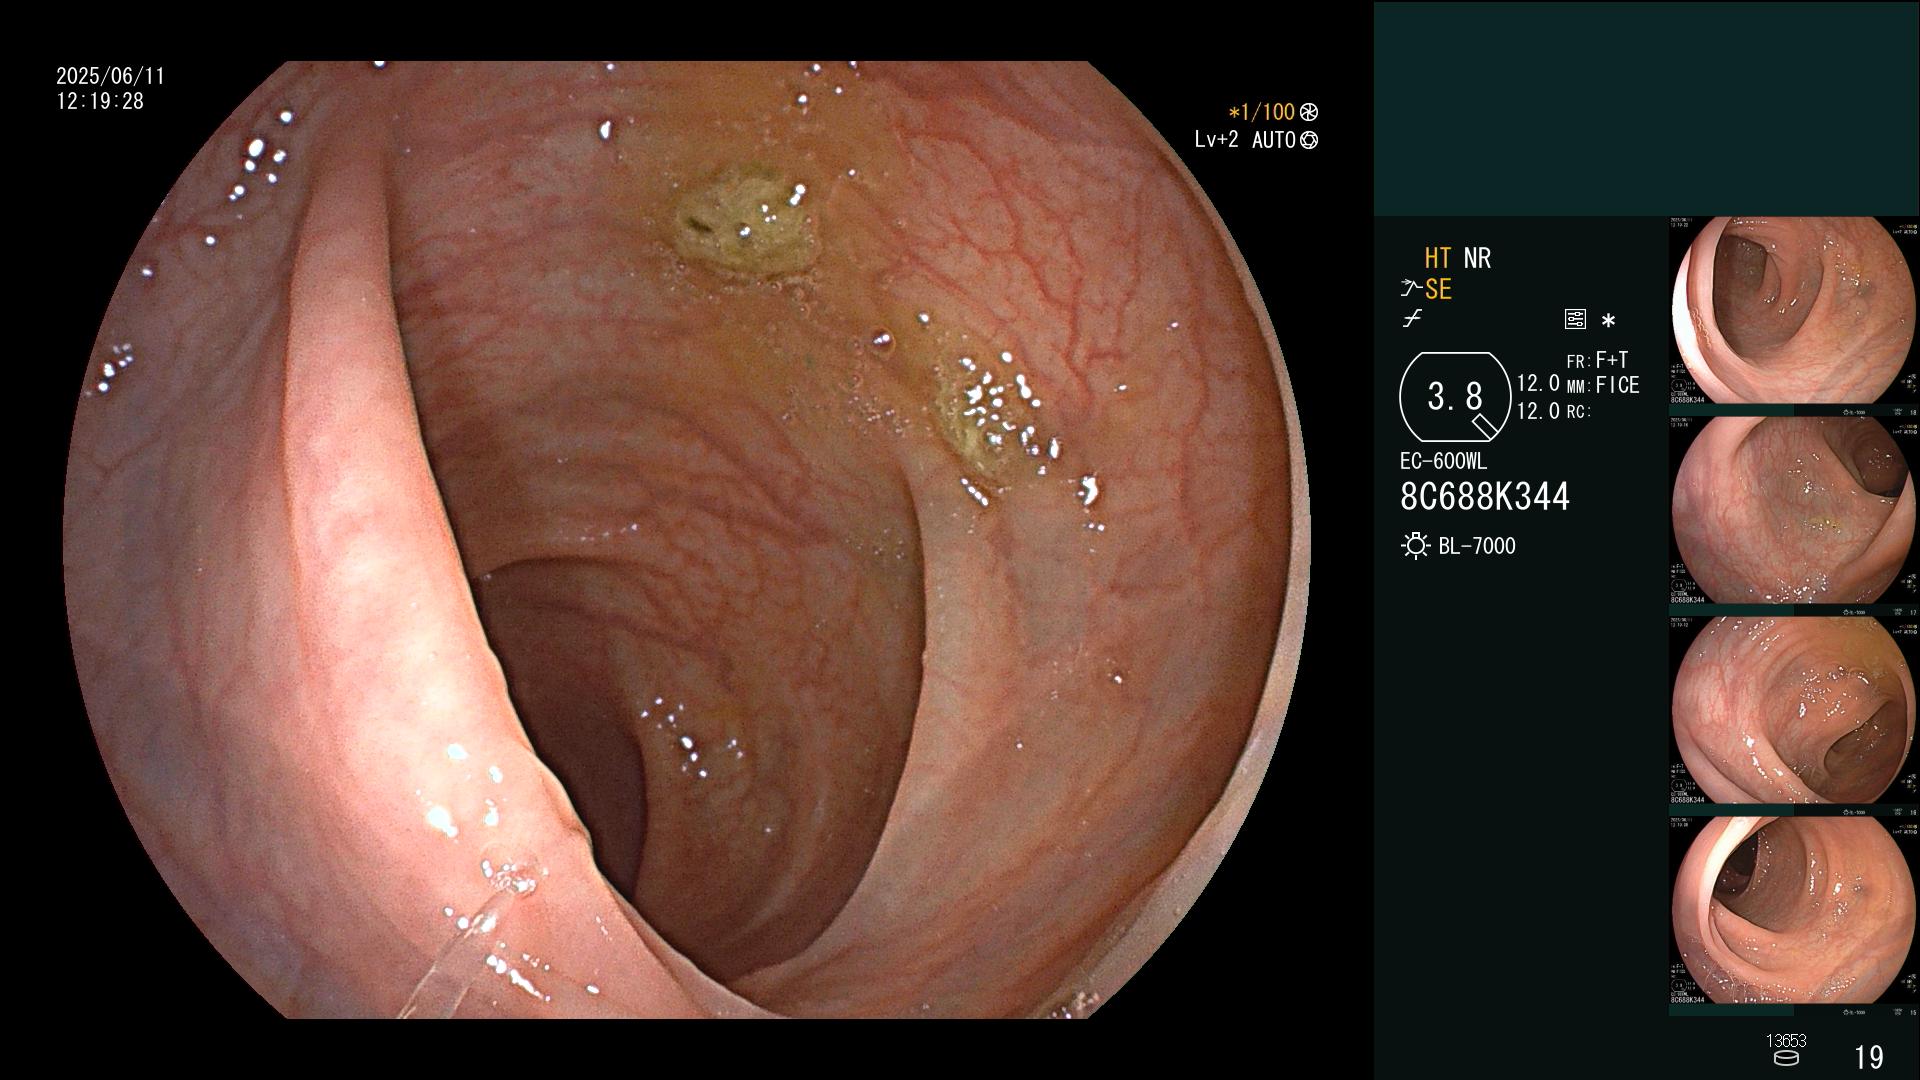
Task: Click the storage disk icon under 13653
Action: [x=1786, y=1059]
